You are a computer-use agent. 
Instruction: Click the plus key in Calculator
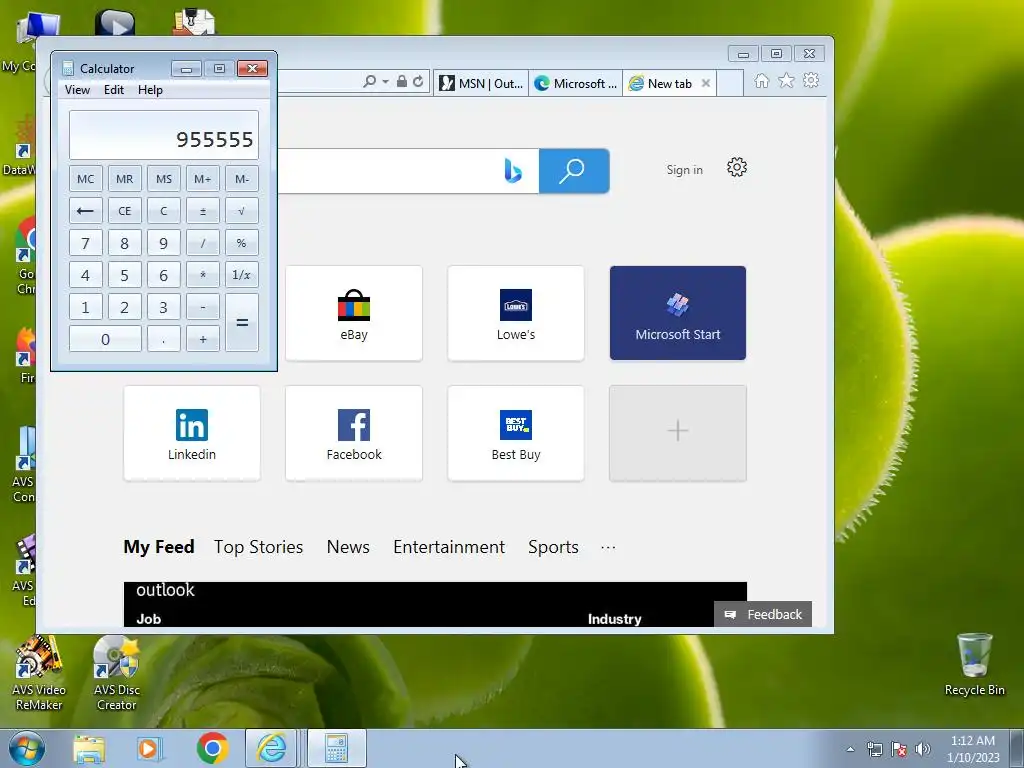(x=202, y=339)
